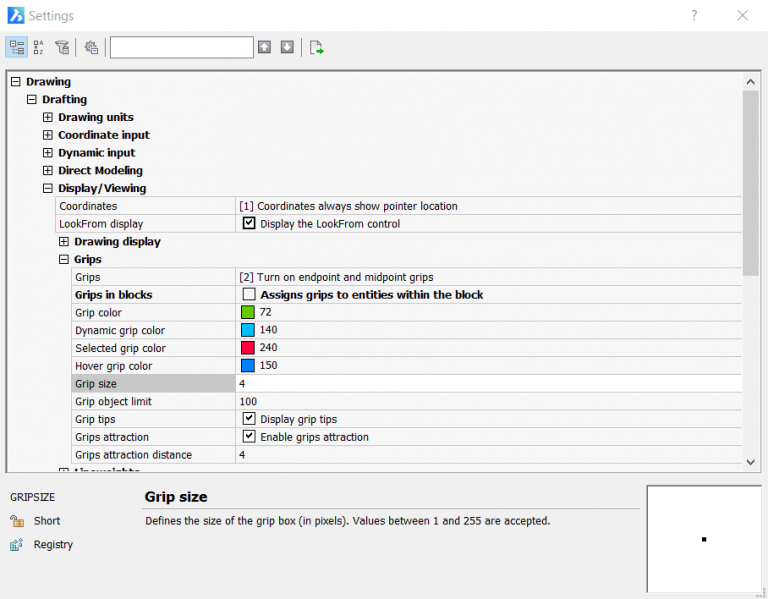Click the help question mark

click(694, 15)
